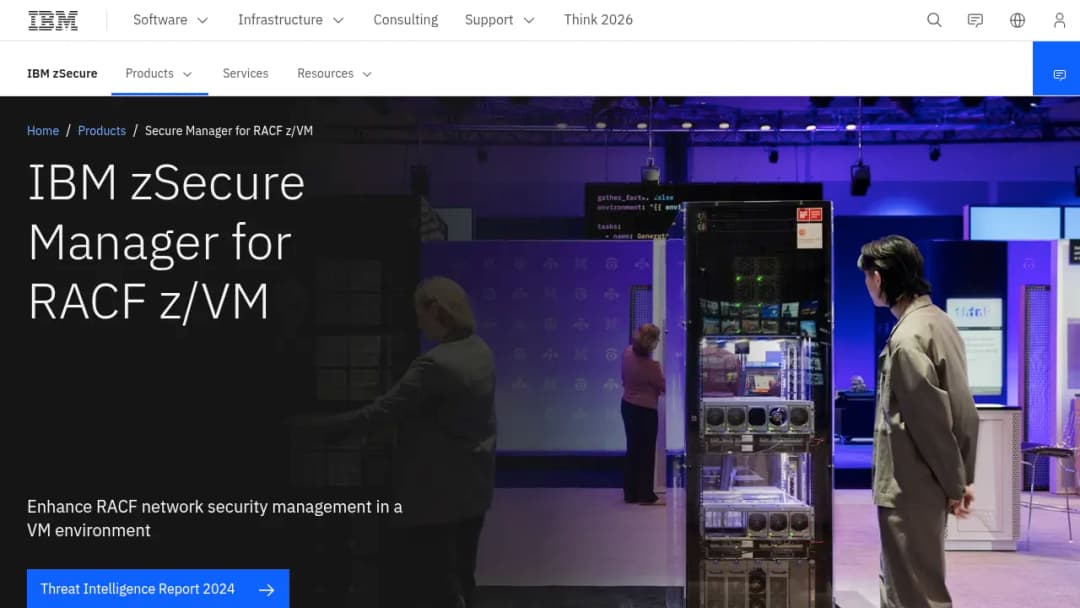Open the globe region selector

pos(1017,20)
